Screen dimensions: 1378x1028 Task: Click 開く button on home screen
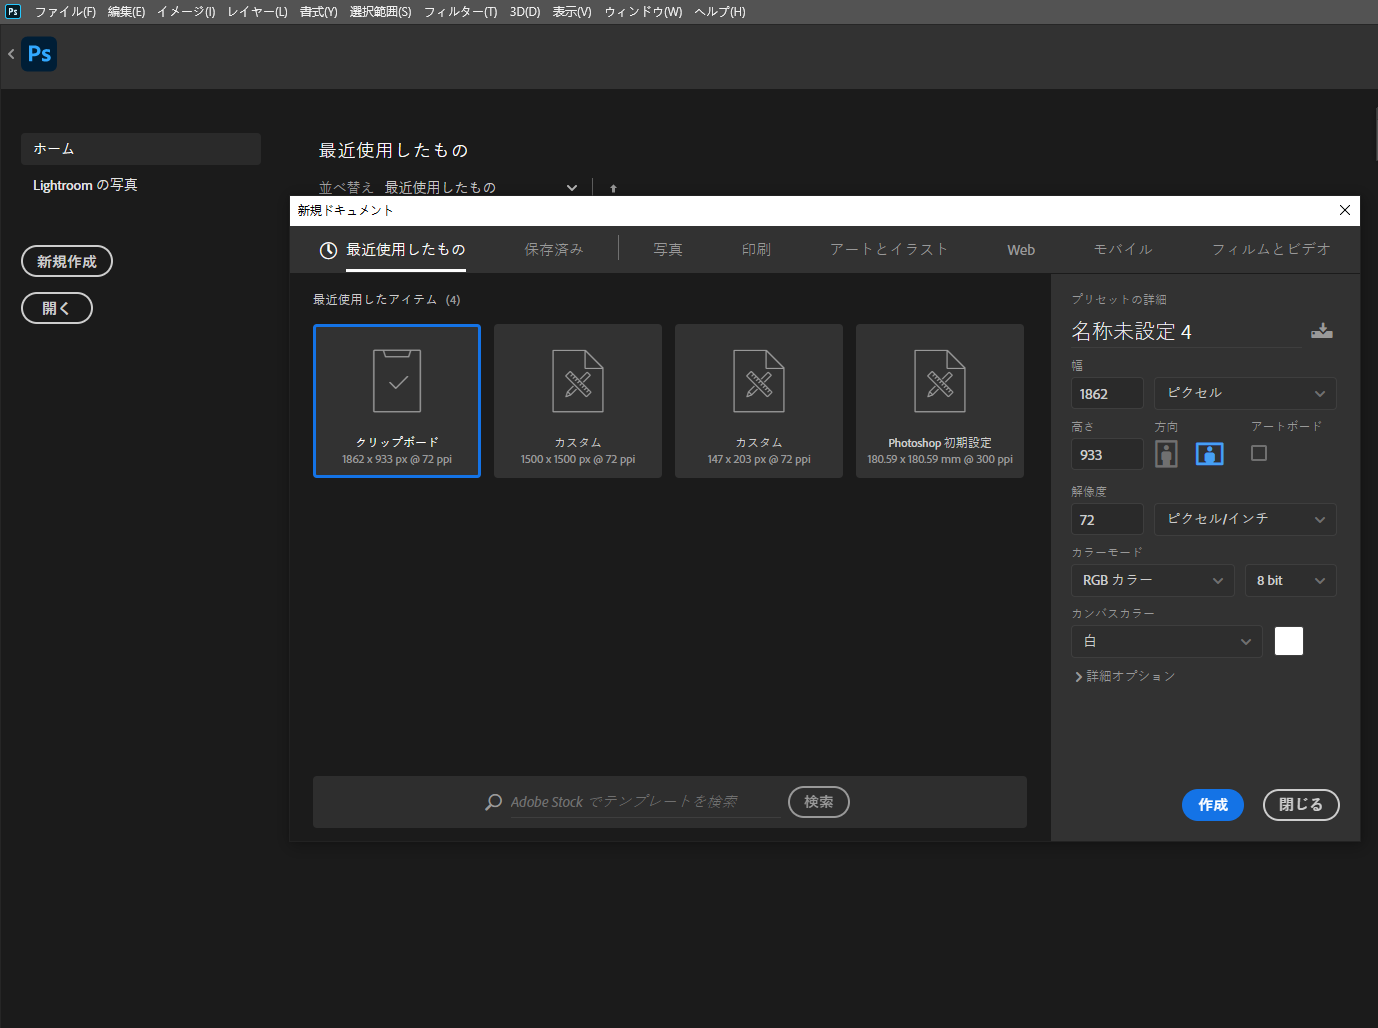(x=57, y=308)
